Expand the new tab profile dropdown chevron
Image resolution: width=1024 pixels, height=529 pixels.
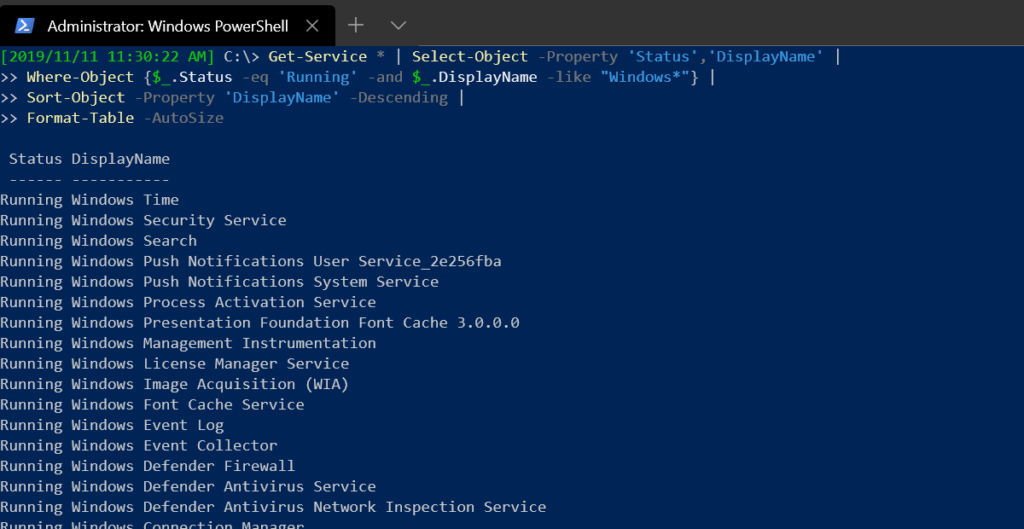pyautogui.click(x=398, y=25)
